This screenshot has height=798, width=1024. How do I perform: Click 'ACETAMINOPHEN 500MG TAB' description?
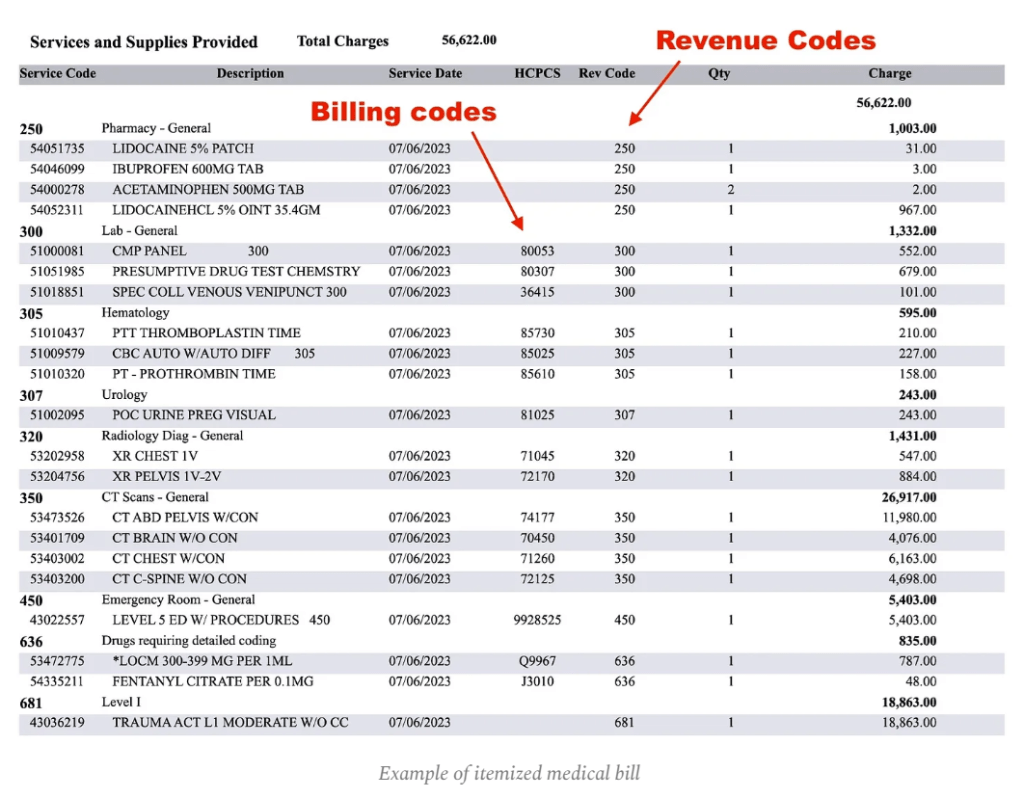(x=208, y=189)
